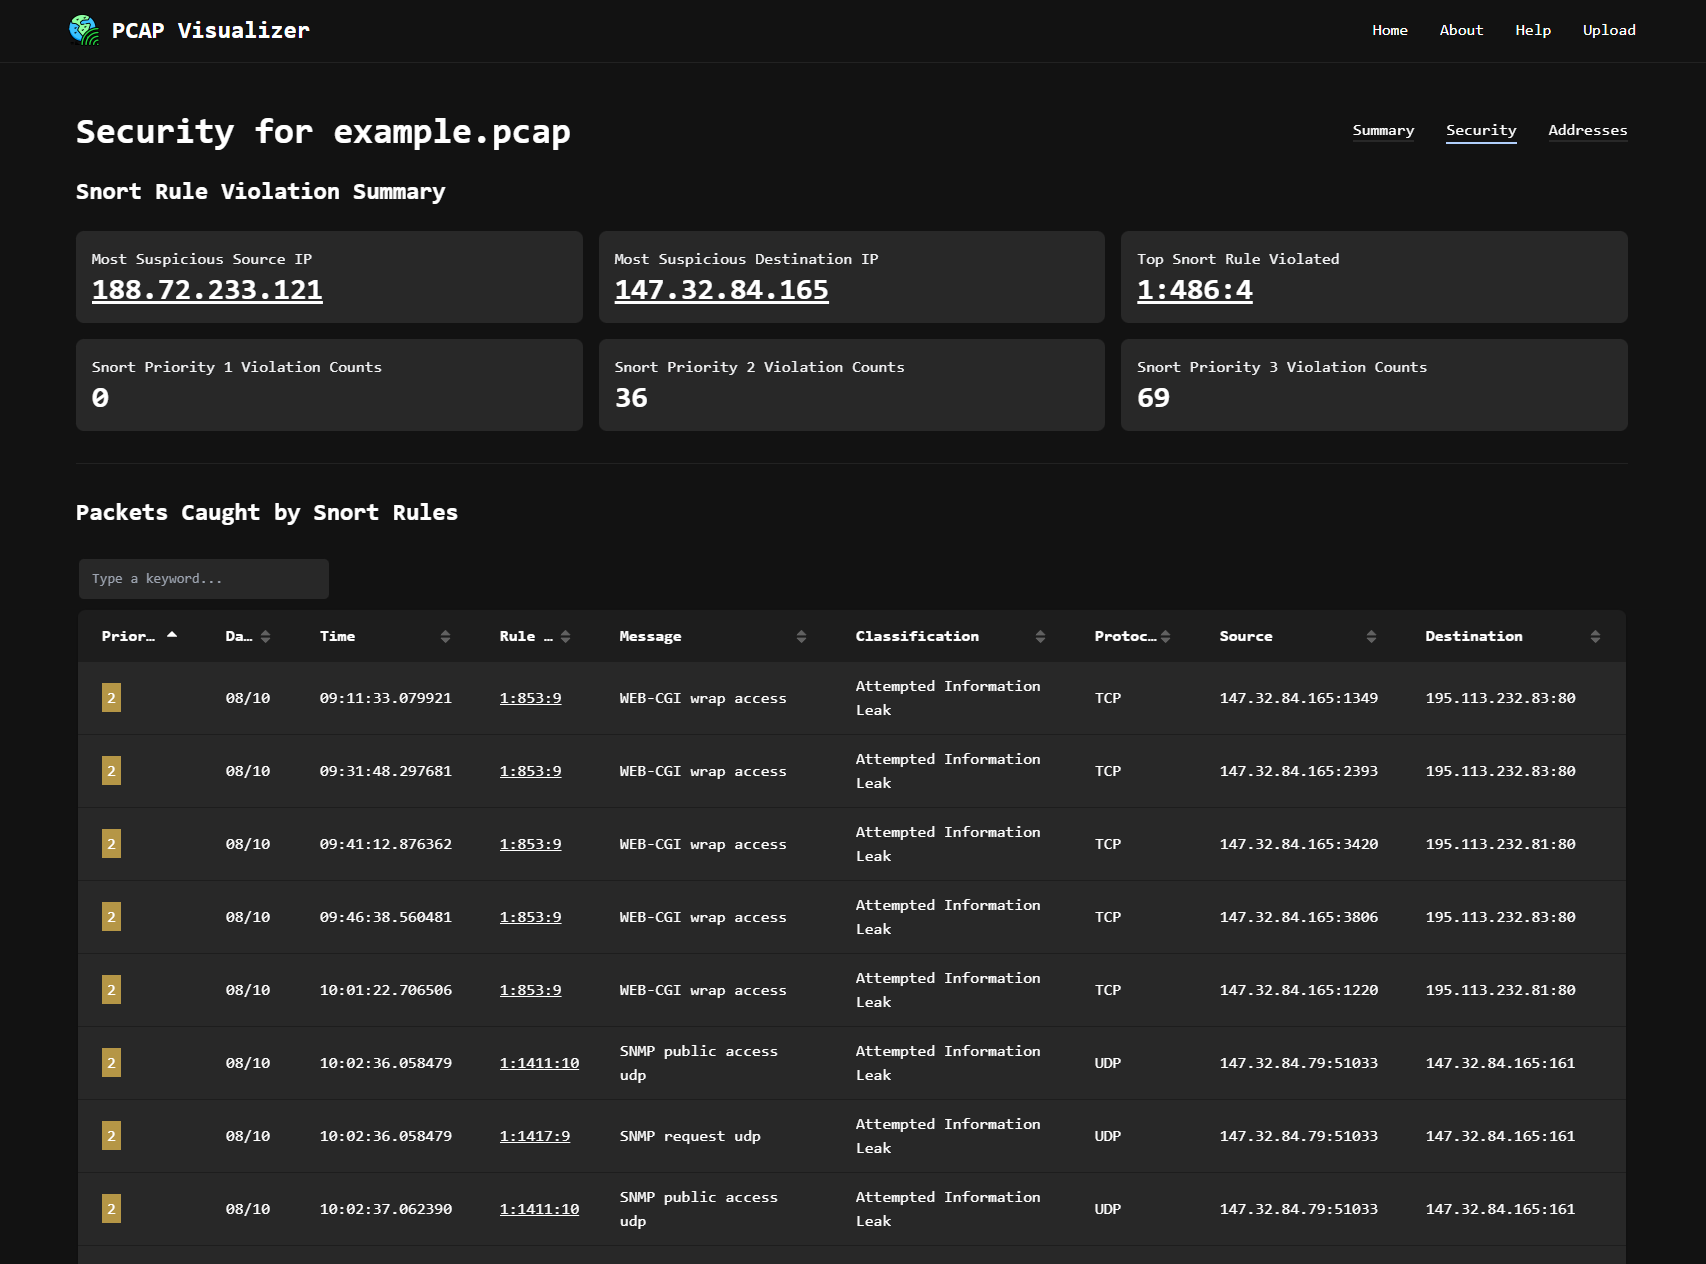Click priority 2 badge for 10:02:37.062390 row
Image resolution: width=1706 pixels, height=1264 pixels.
pos(111,1209)
